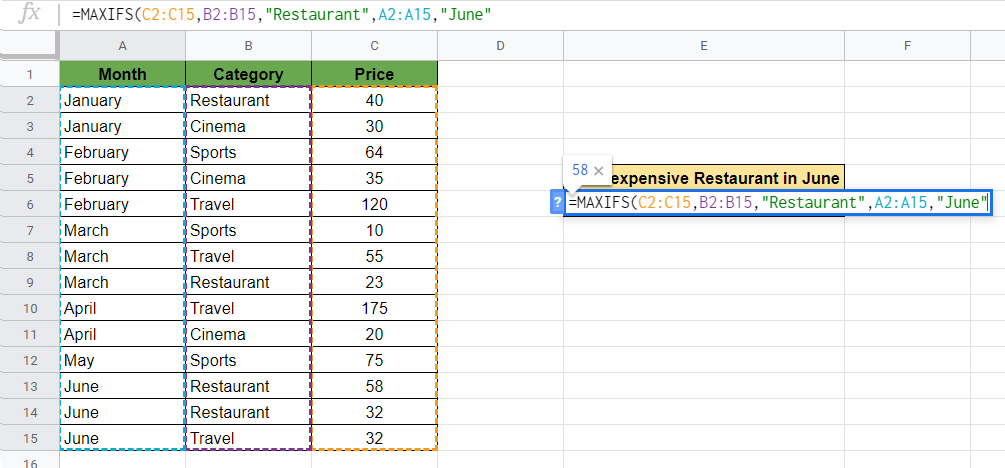Select April cell in row 10
1005x468 pixels.
point(122,308)
